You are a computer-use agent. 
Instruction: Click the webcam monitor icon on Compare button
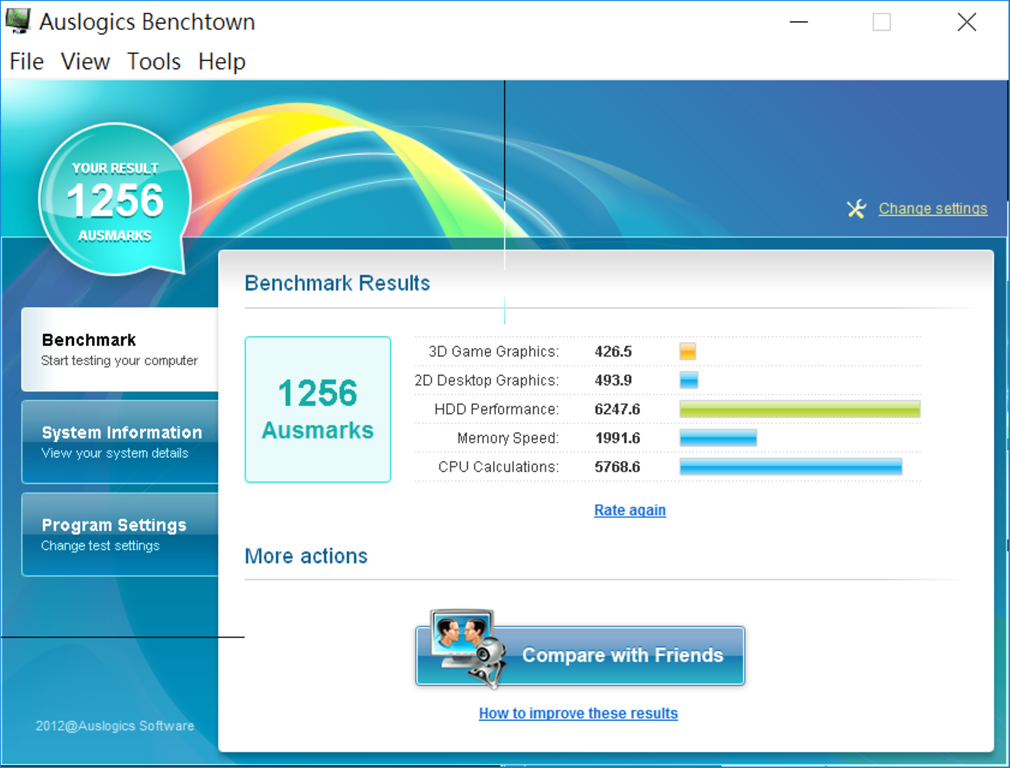click(x=467, y=648)
